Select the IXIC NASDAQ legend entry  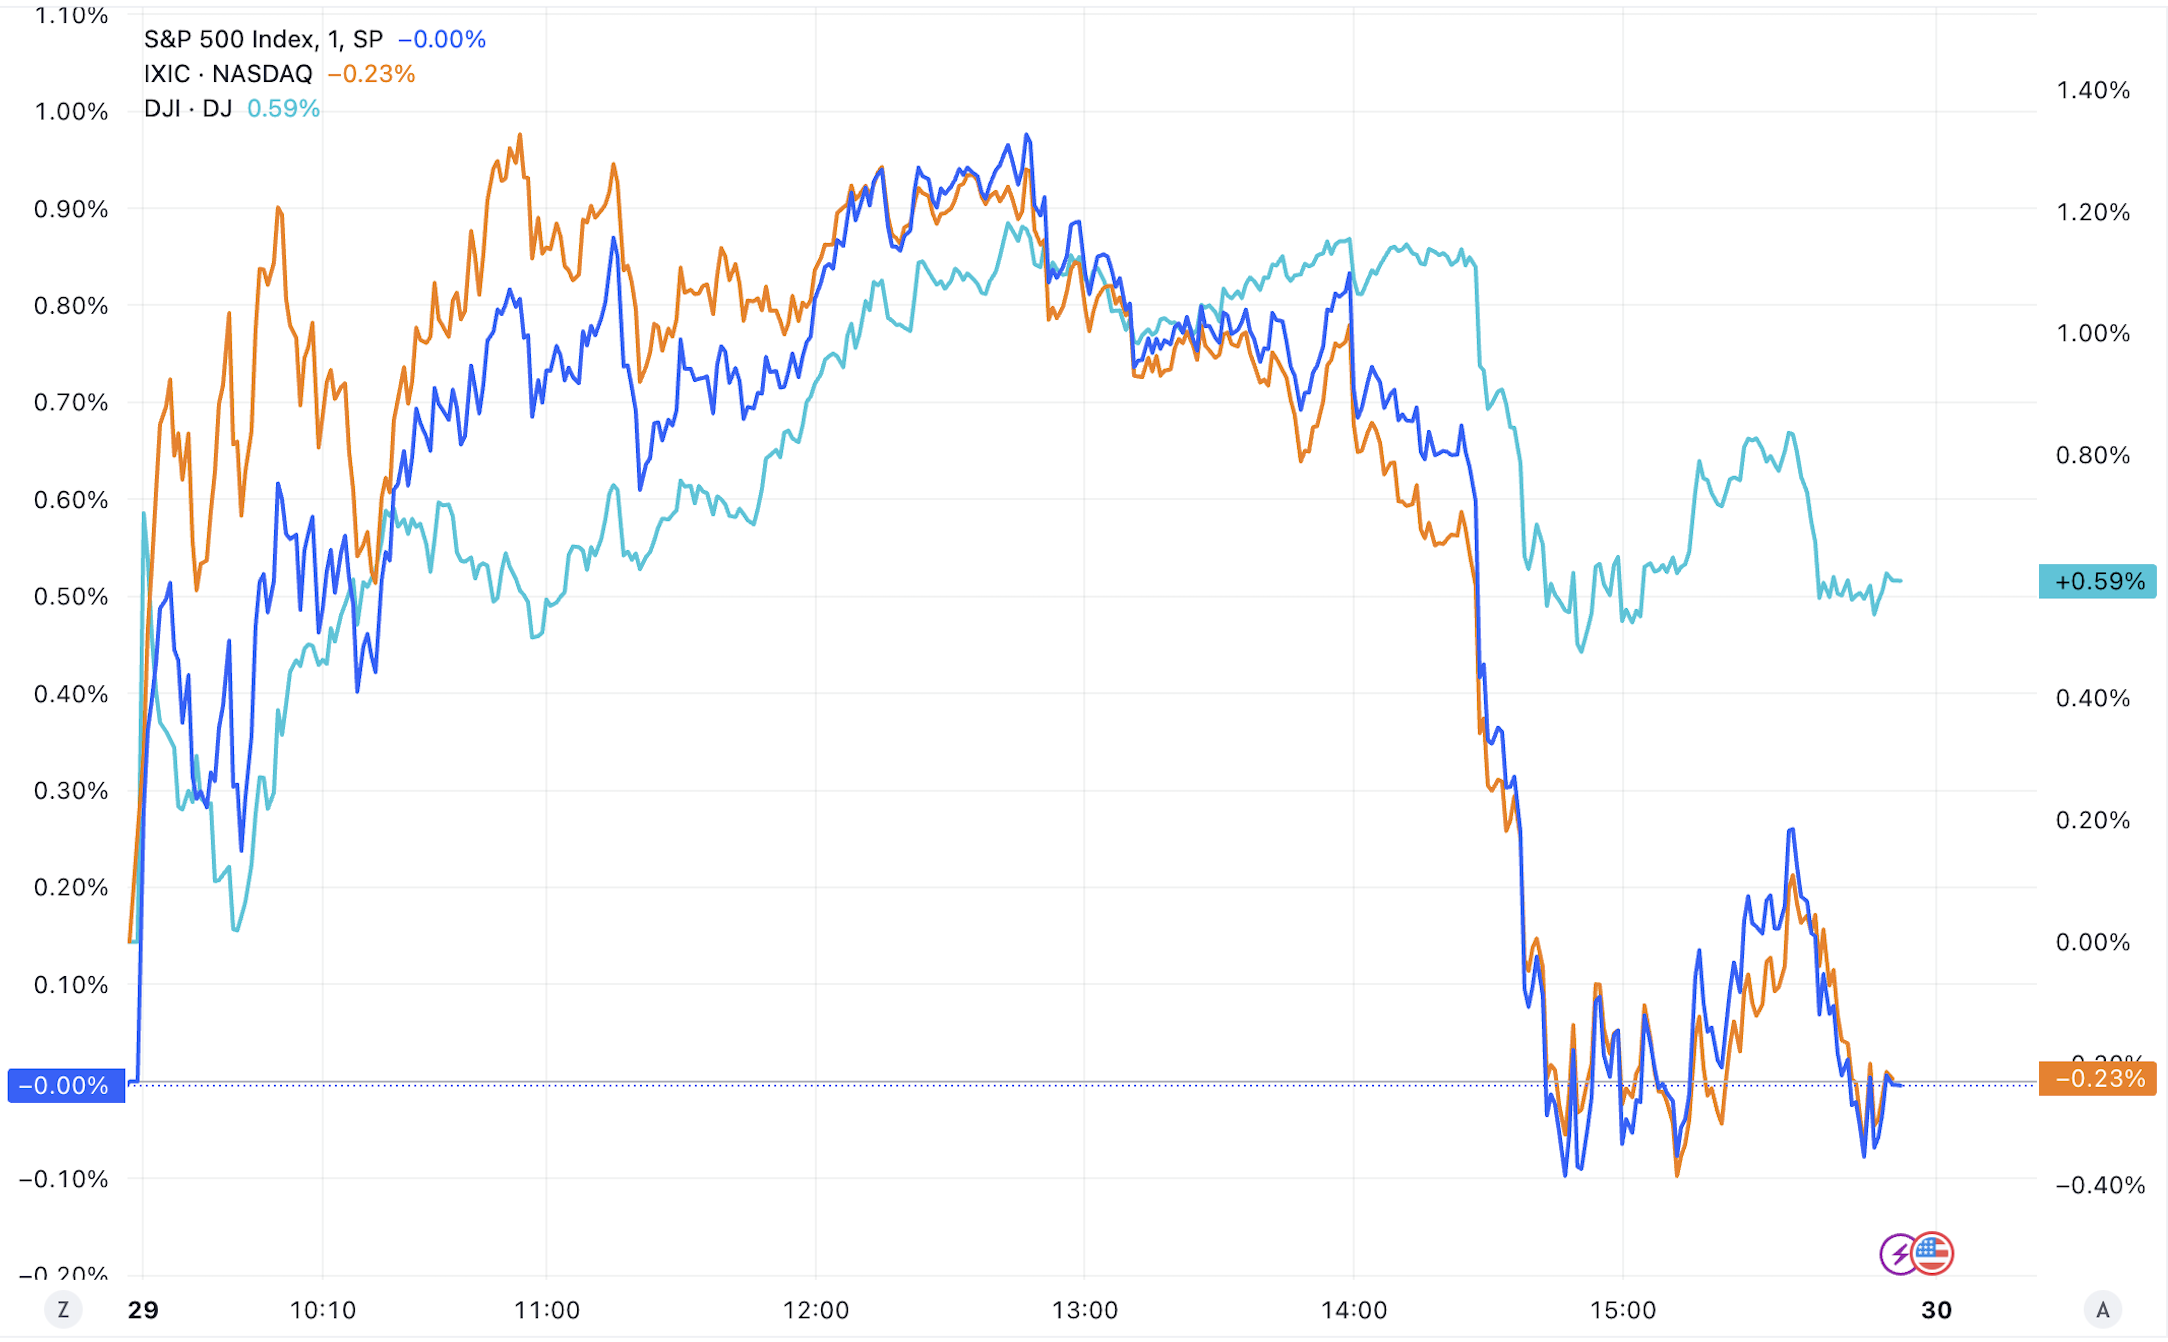click(x=228, y=74)
